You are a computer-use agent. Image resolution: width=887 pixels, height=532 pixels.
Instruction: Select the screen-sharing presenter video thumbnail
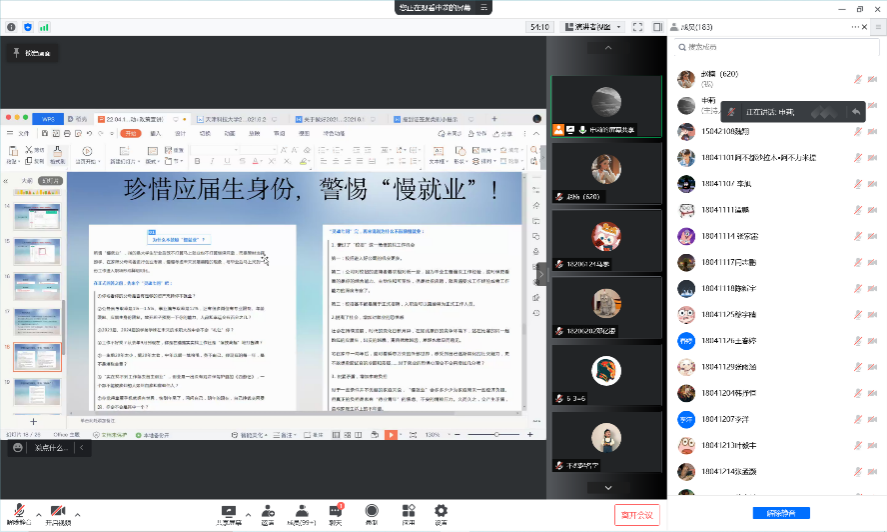pyautogui.click(x=597, y=102)
